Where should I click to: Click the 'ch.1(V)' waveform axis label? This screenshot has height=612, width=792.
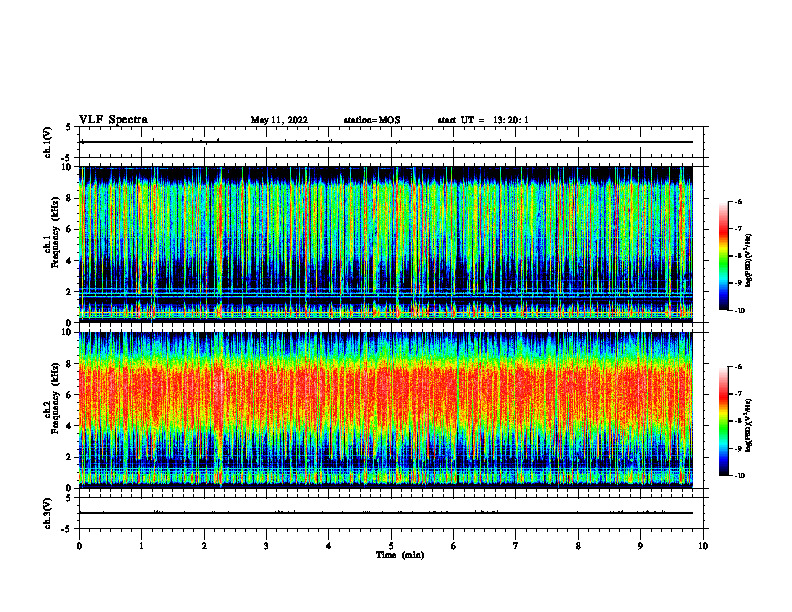[x=47, y=142]
